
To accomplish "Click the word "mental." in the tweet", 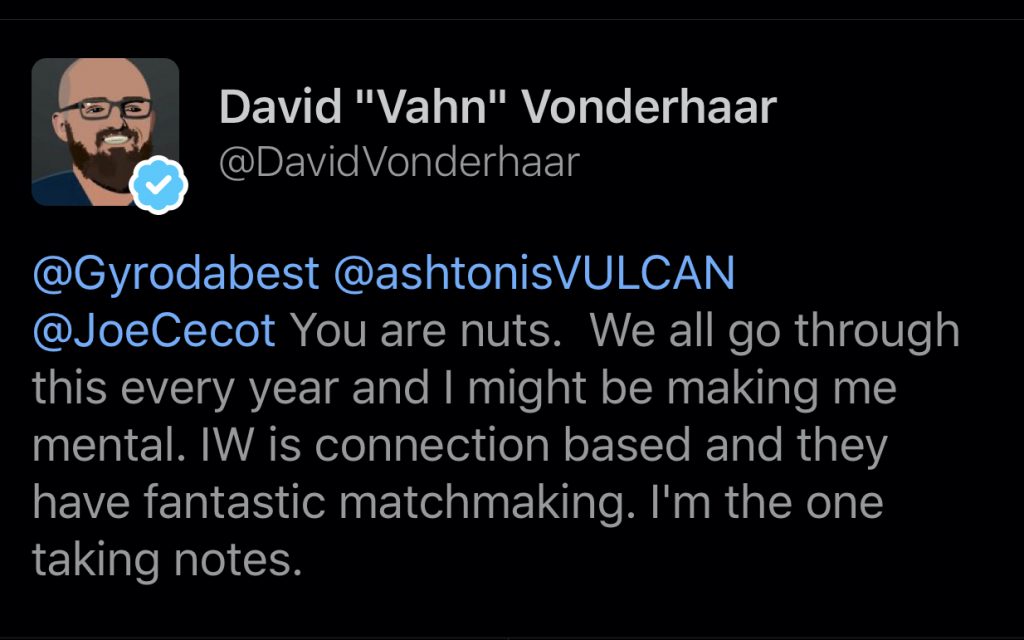I will 109,445.
